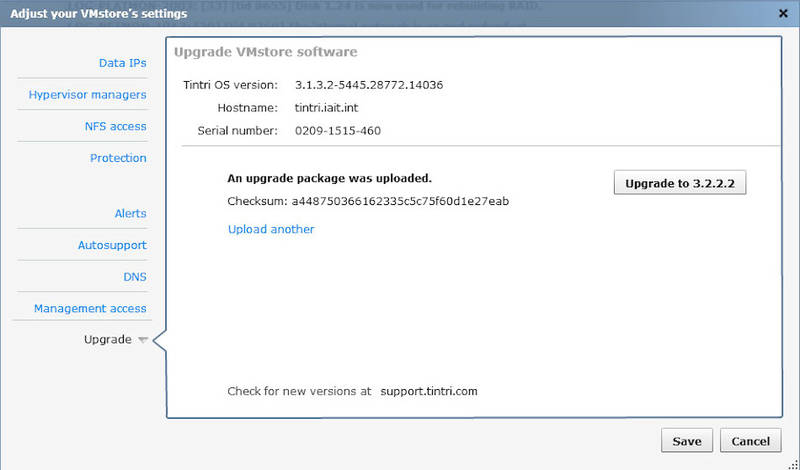Open the support.tintri.com link

[x=429, y=391]
